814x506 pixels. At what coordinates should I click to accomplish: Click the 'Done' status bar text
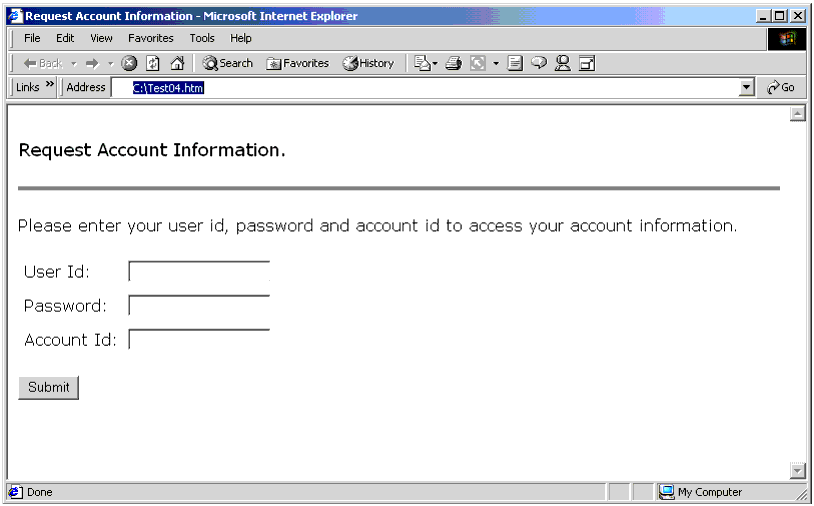point(39,492)
